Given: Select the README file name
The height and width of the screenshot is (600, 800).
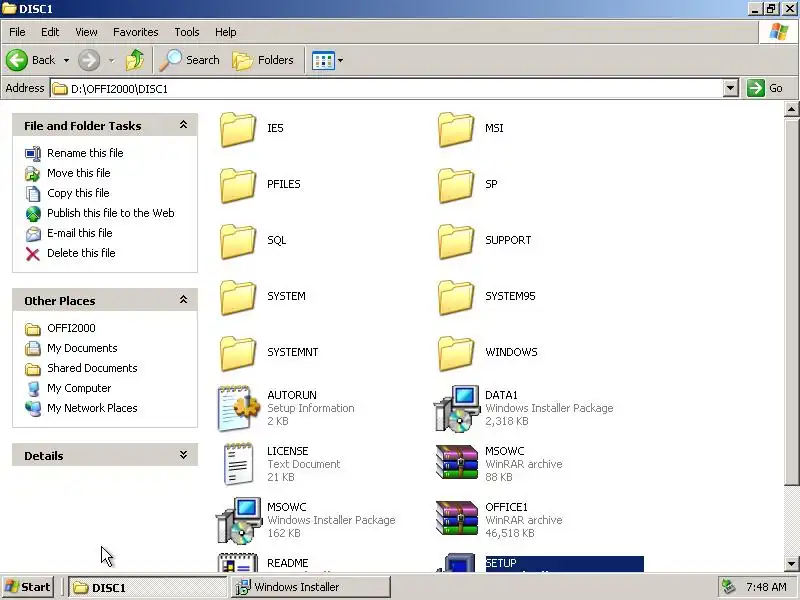Looking at the screenshot, I should point(288,563).
